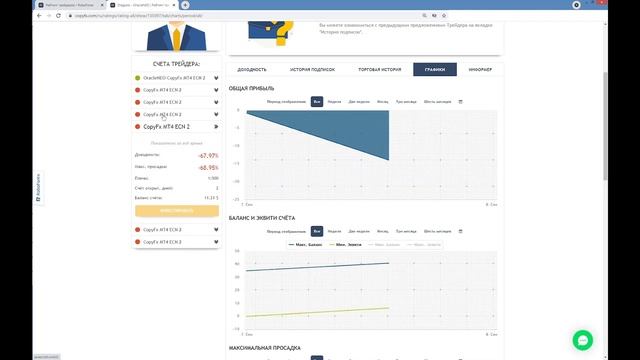Switch to the Торговая история tab
The image size is (640, 360).
tap(380, 70)
